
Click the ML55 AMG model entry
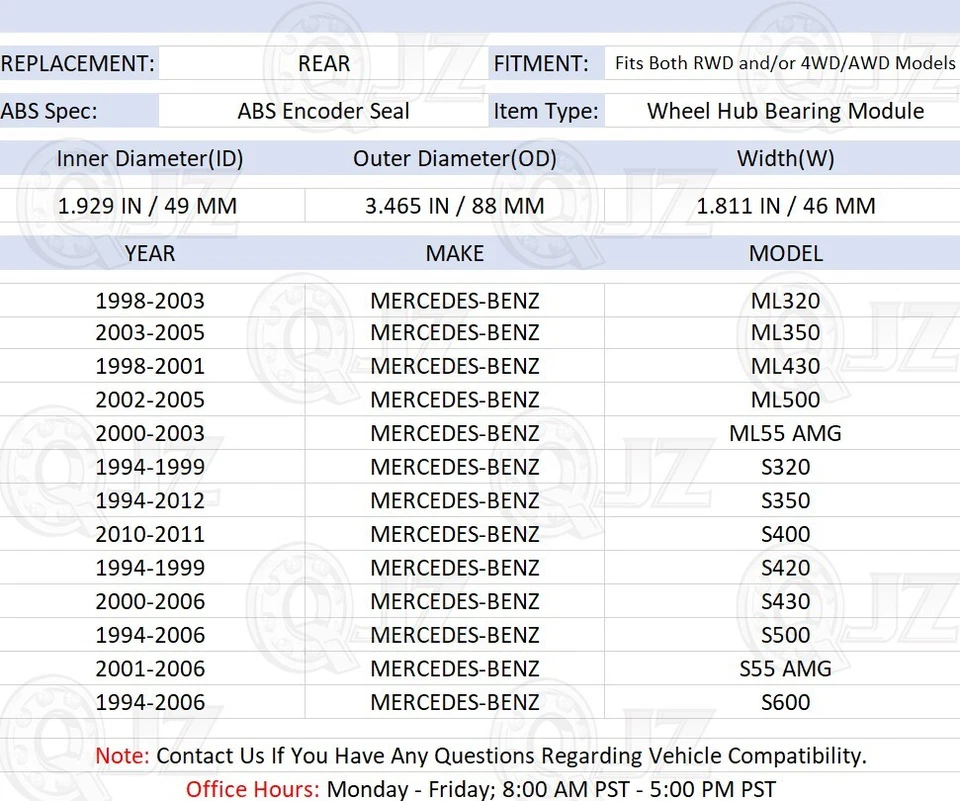pyautogui.click(x=786, y=433)
